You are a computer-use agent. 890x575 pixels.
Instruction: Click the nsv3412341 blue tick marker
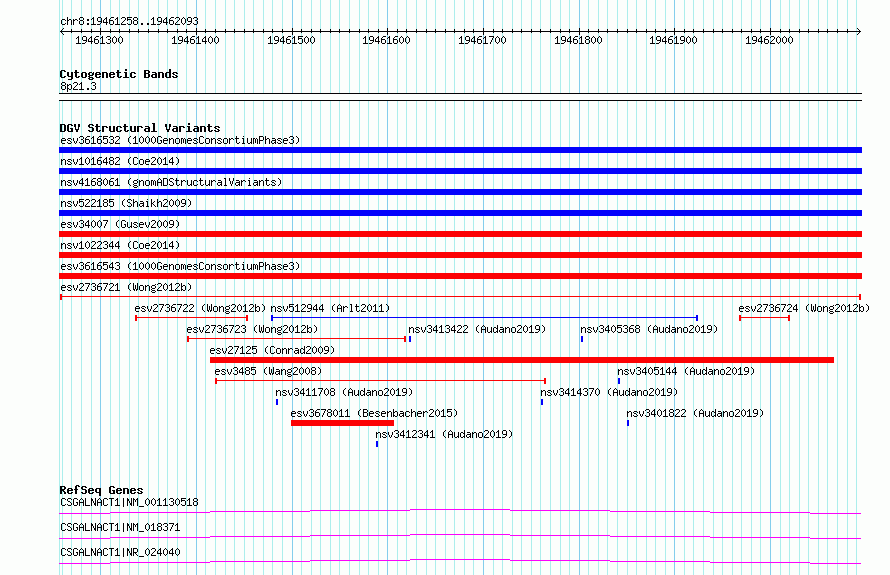[x=377, y=444]
